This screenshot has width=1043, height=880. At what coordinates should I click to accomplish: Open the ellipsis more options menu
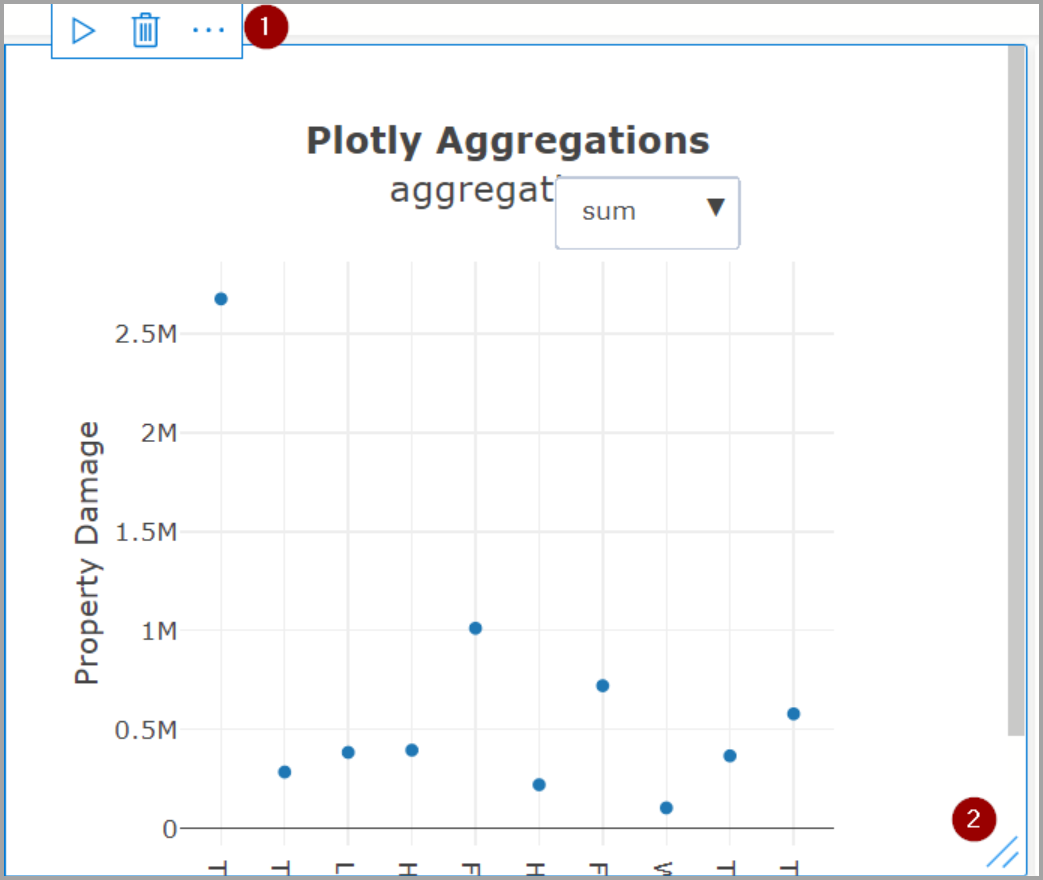208,30
